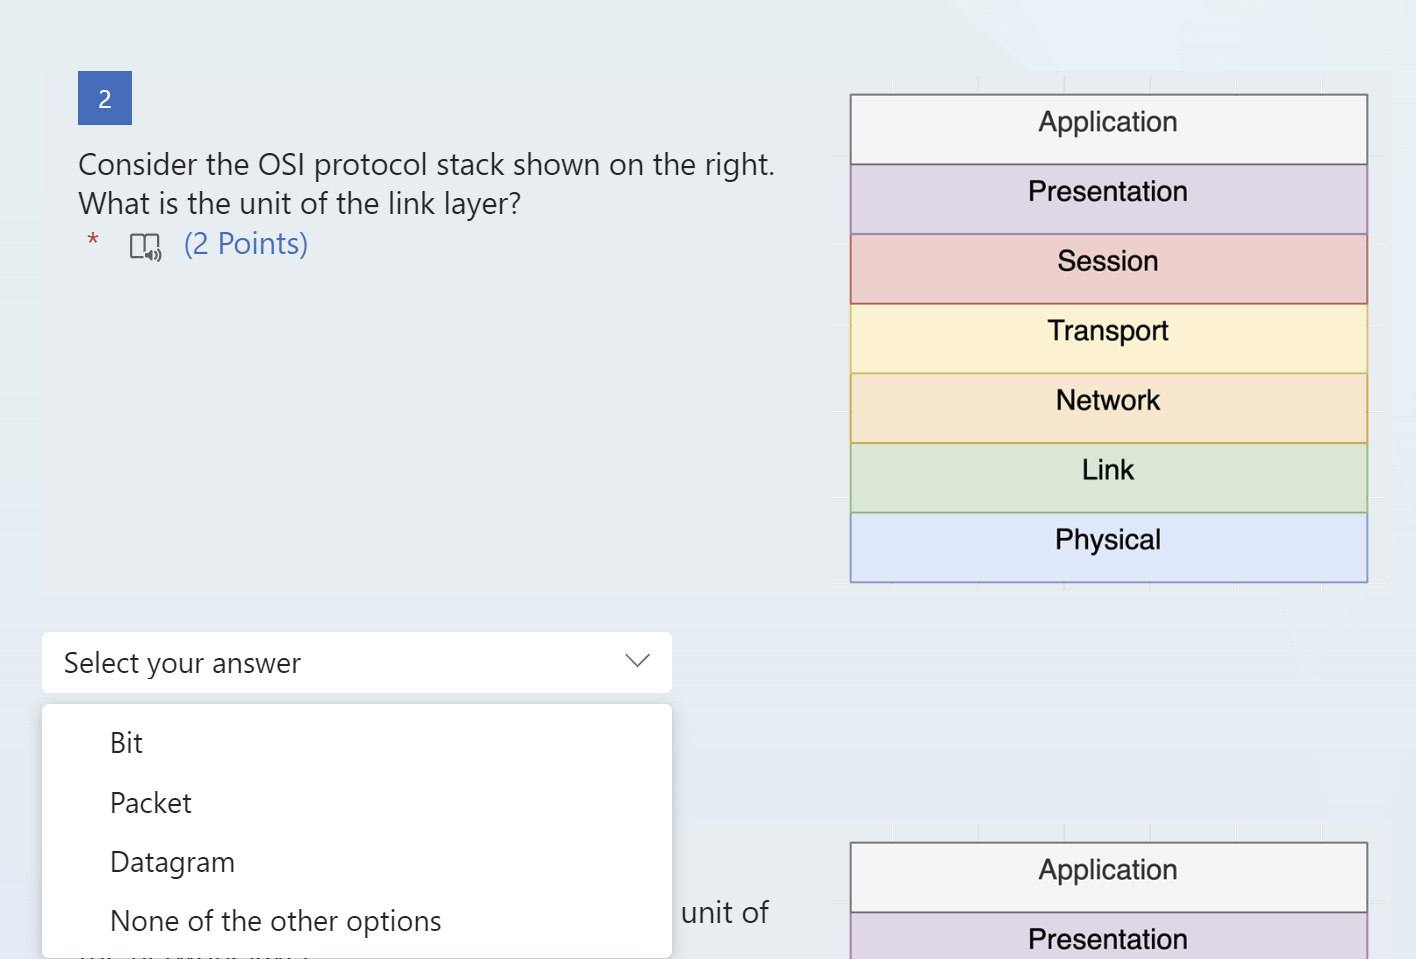Select 'Packet' from the answer list
This screenshot has width=1416, height=959.
click(151, 803)
